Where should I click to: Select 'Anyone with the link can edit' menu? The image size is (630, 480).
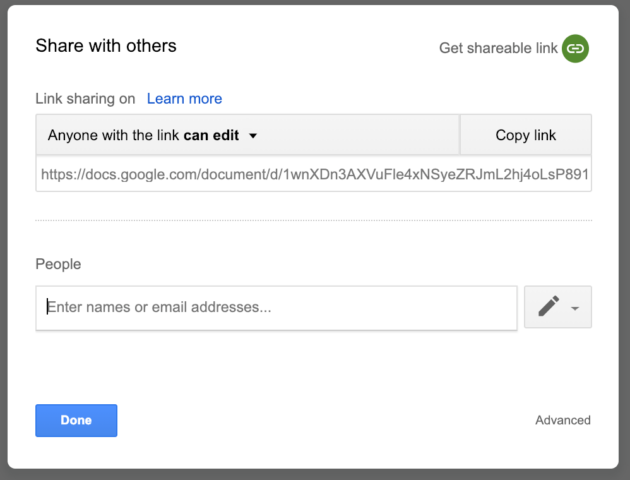pyautogui.click(x=248, y=135)
